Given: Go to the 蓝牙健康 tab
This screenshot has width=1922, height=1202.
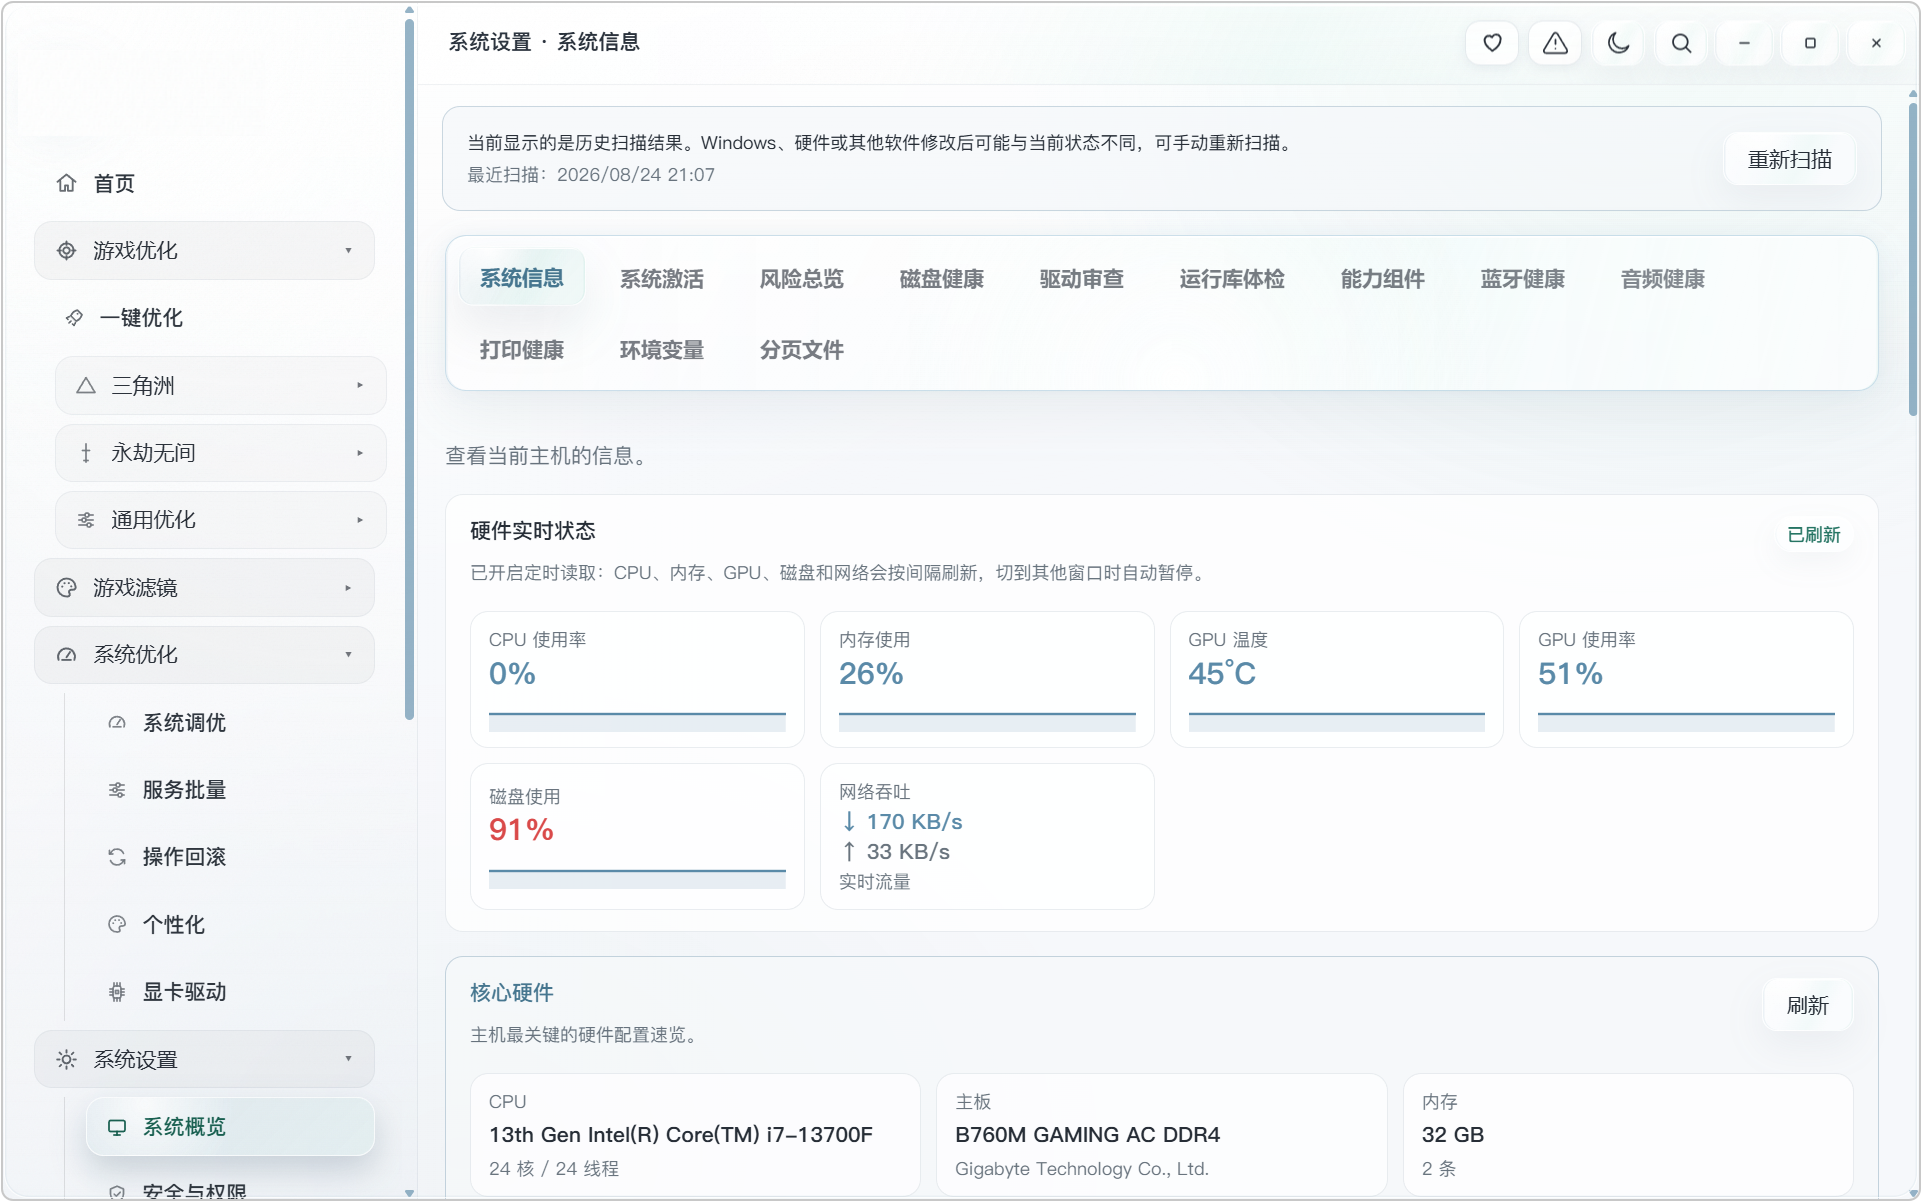Looking at the screenshot, I should 1523,279.
